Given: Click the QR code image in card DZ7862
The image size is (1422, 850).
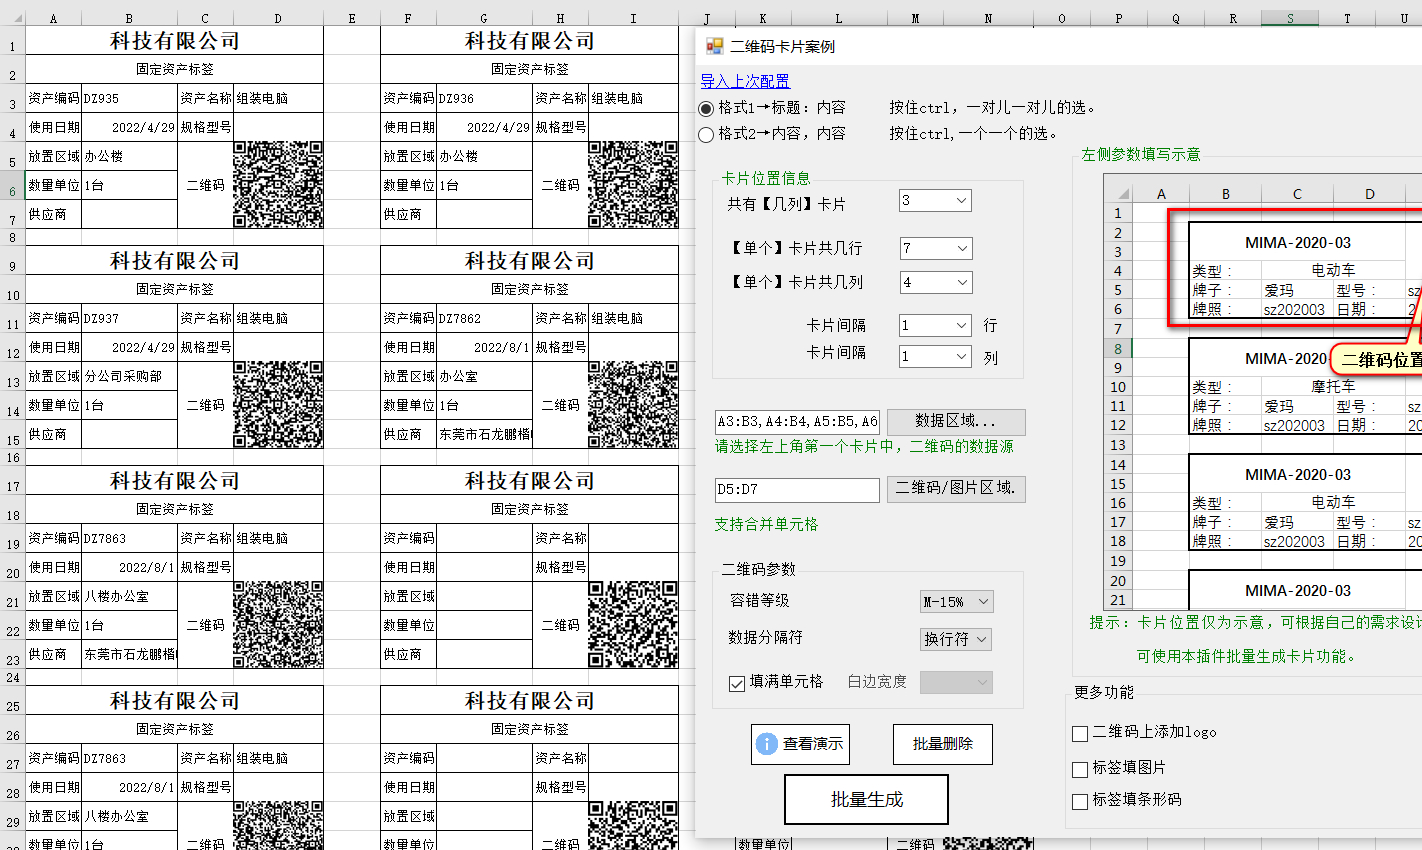Looking at the screenshot, I should click(633, 404).
